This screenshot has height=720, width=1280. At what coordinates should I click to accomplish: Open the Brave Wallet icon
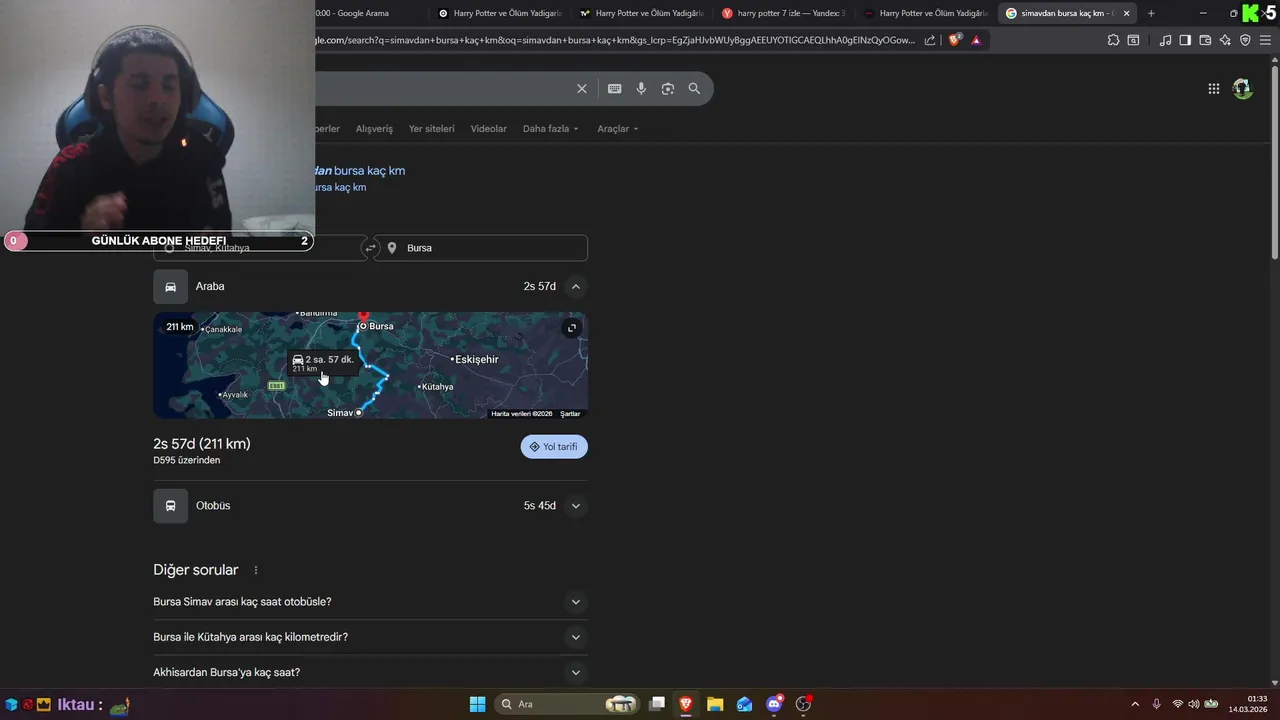[1205, 40]
